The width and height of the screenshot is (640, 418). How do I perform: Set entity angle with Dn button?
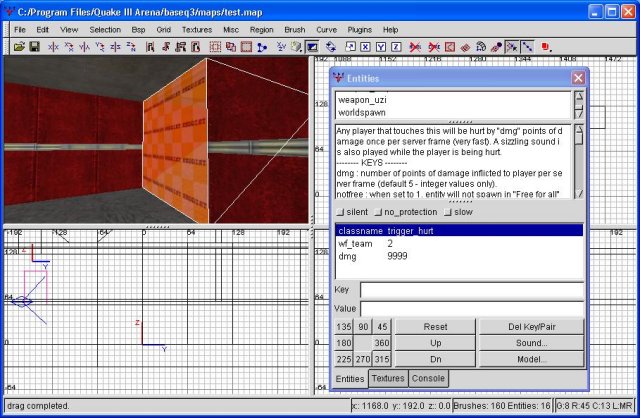(436, 359)
